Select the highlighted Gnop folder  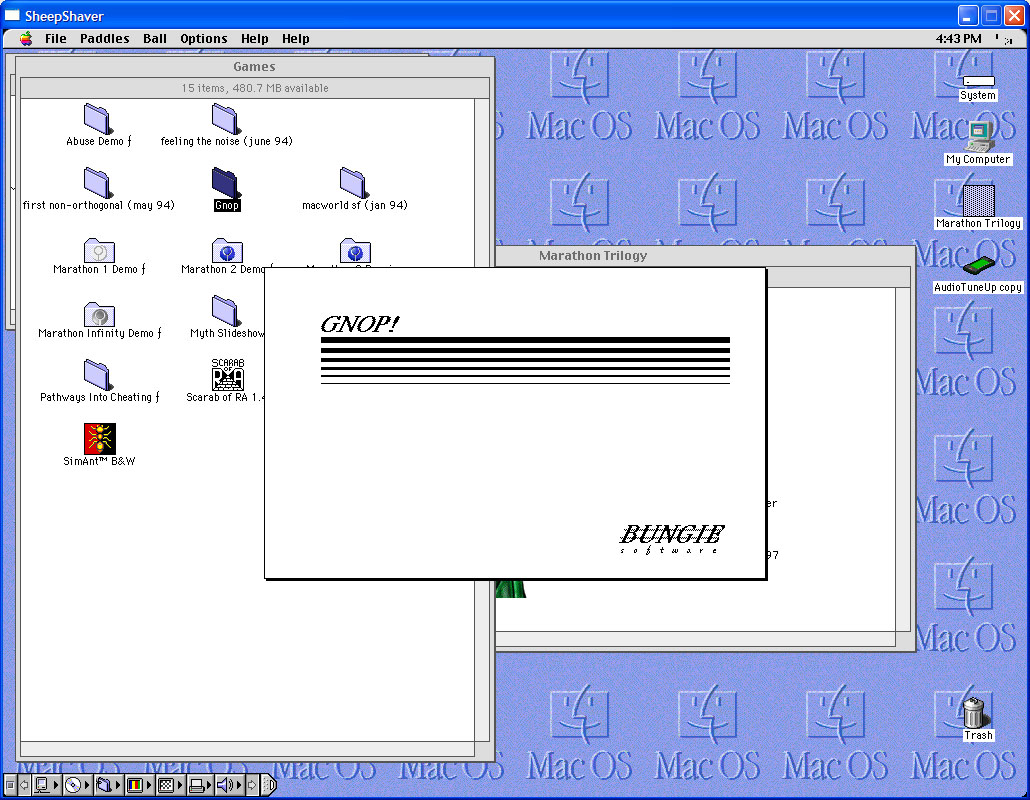pos(227,182)
